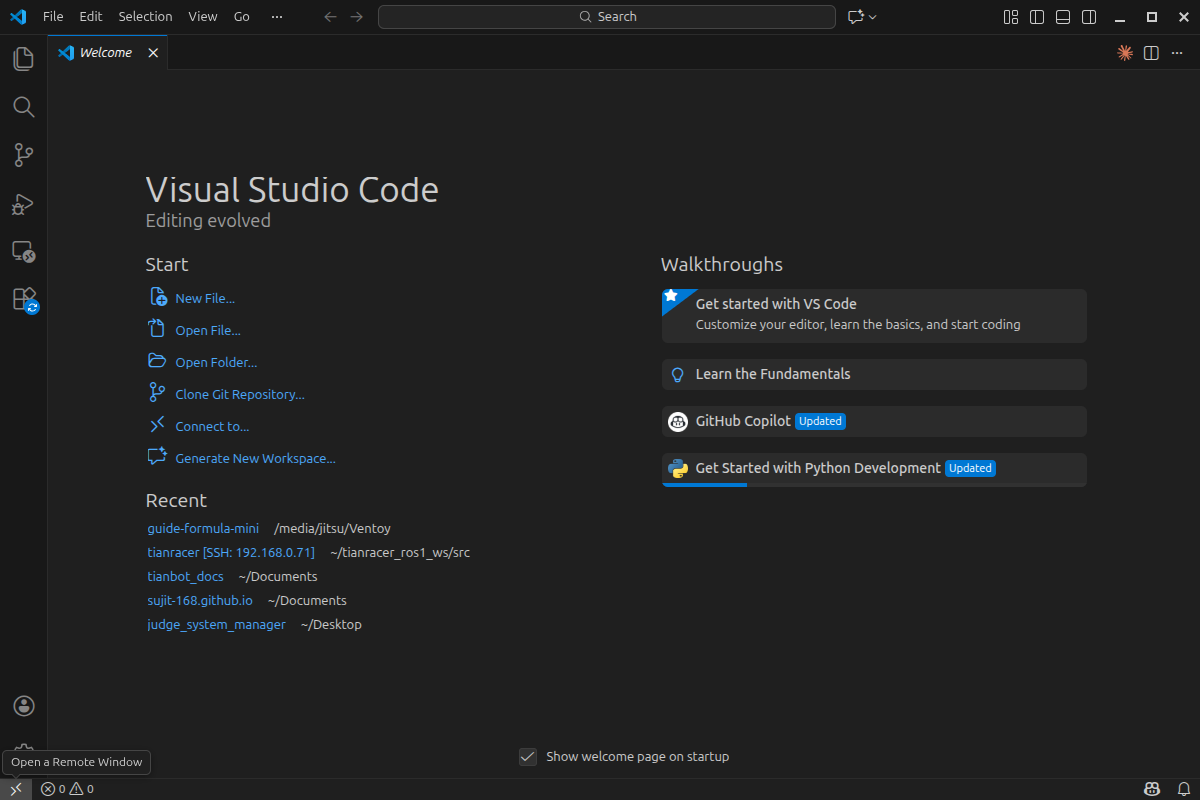The height and width of the screenshot is (800, 1200).
Task: Uncheck Show welcome page on startup
Action: [528, 757]
